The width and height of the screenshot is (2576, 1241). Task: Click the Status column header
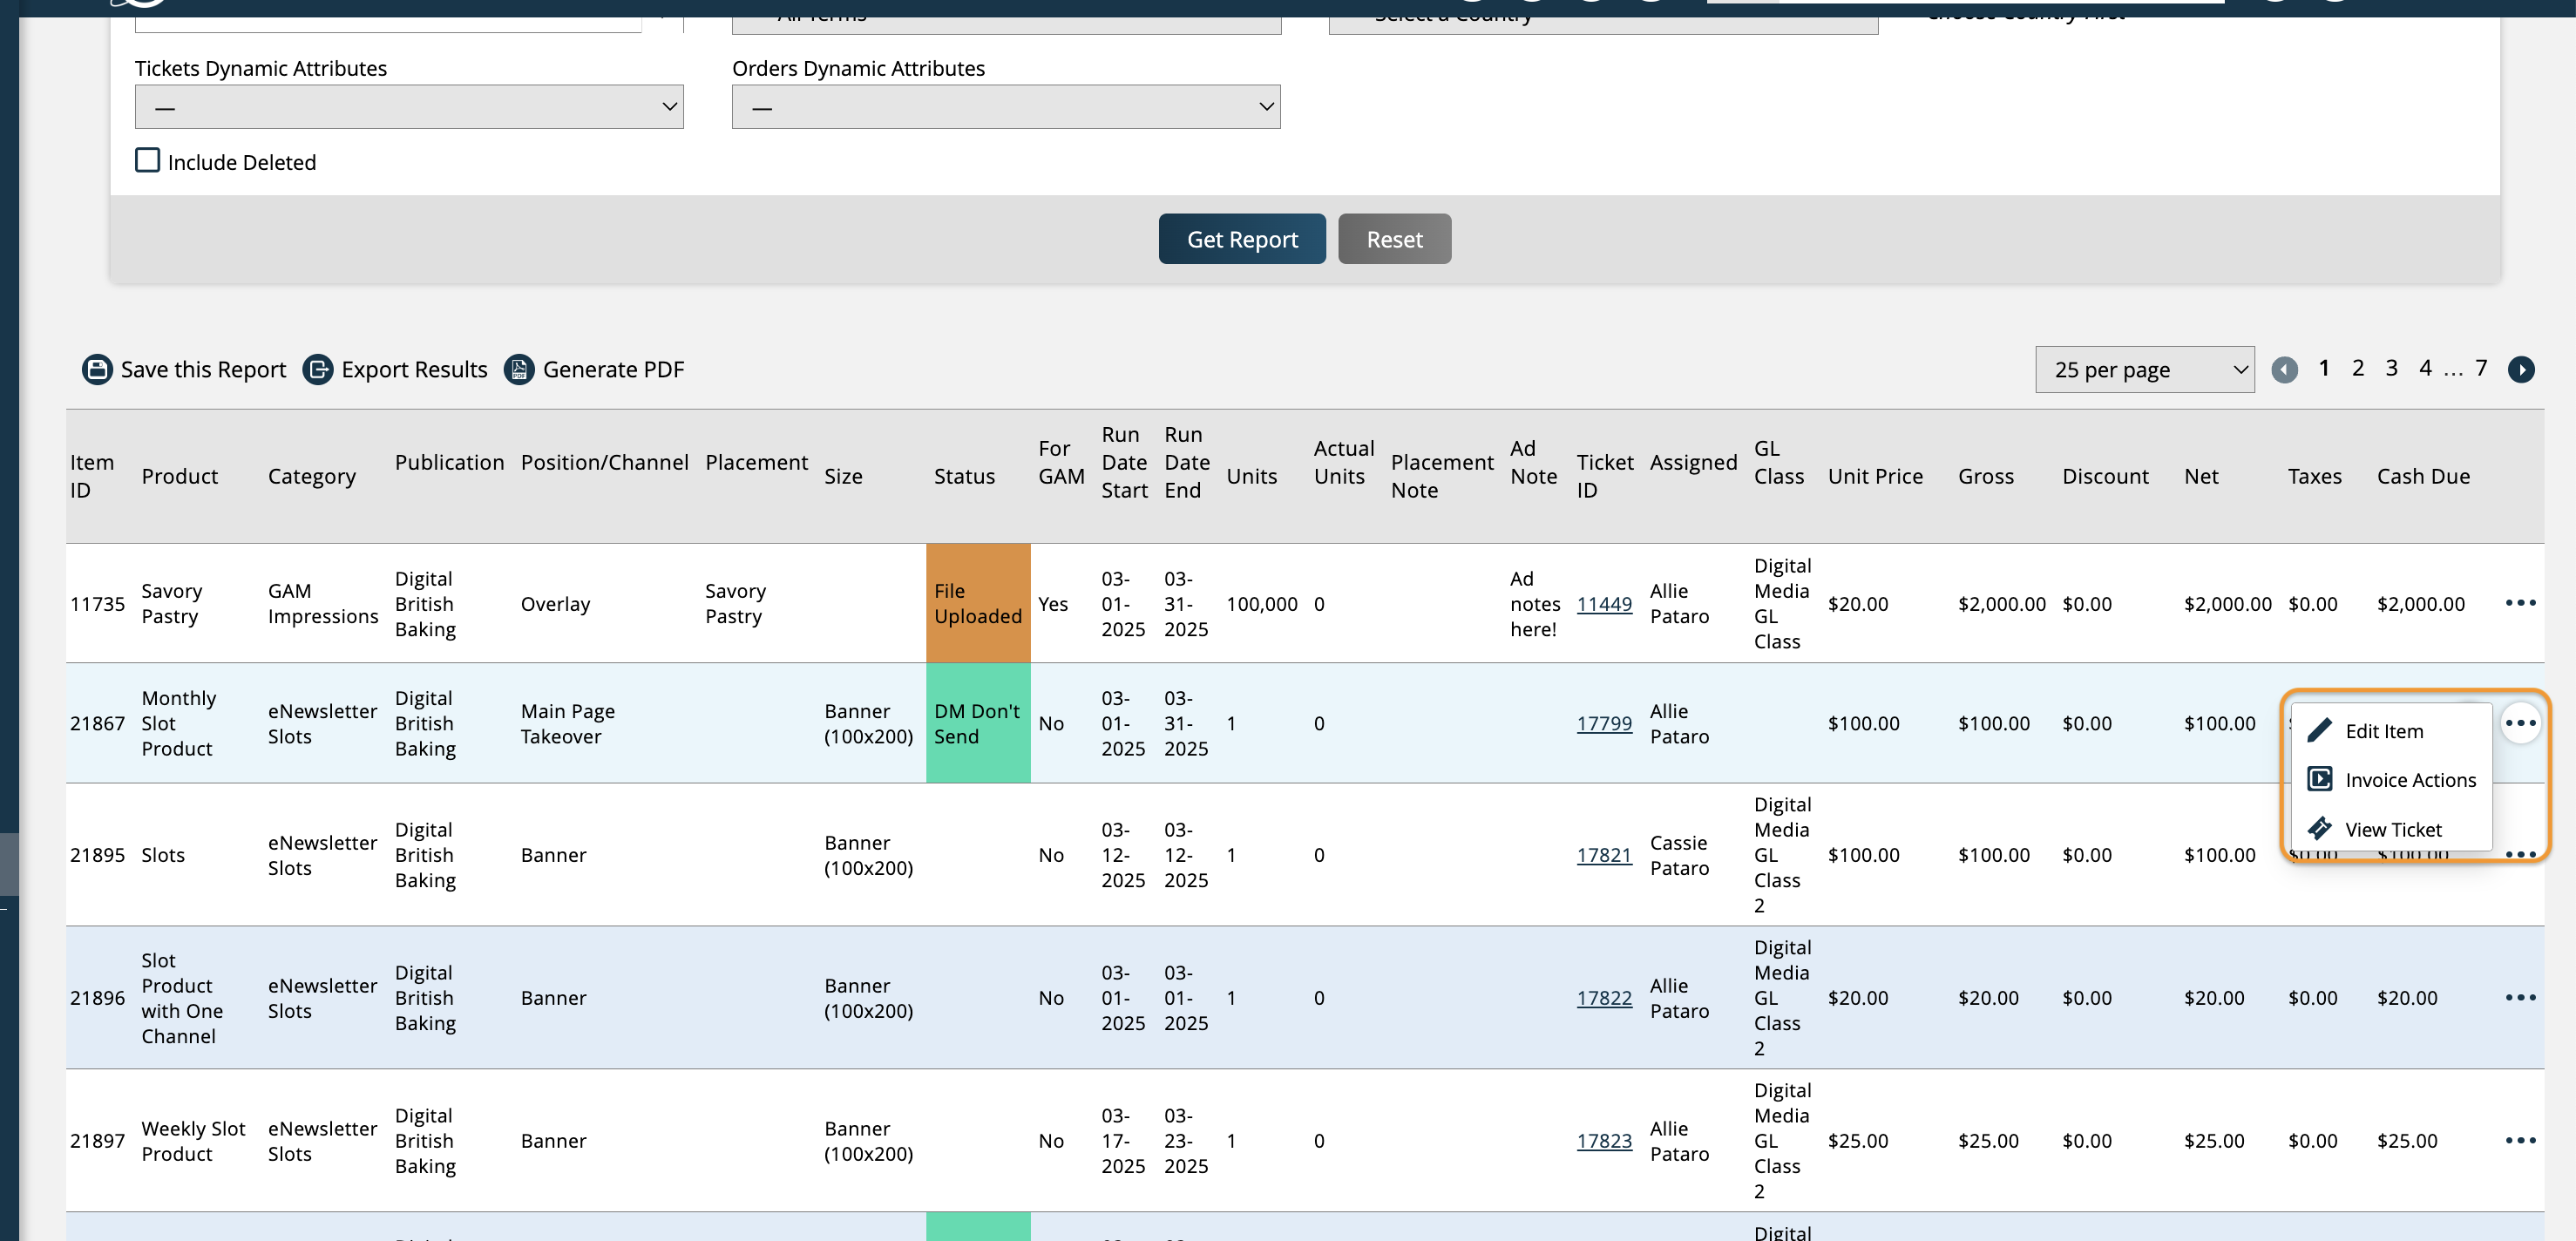(964, 476)
